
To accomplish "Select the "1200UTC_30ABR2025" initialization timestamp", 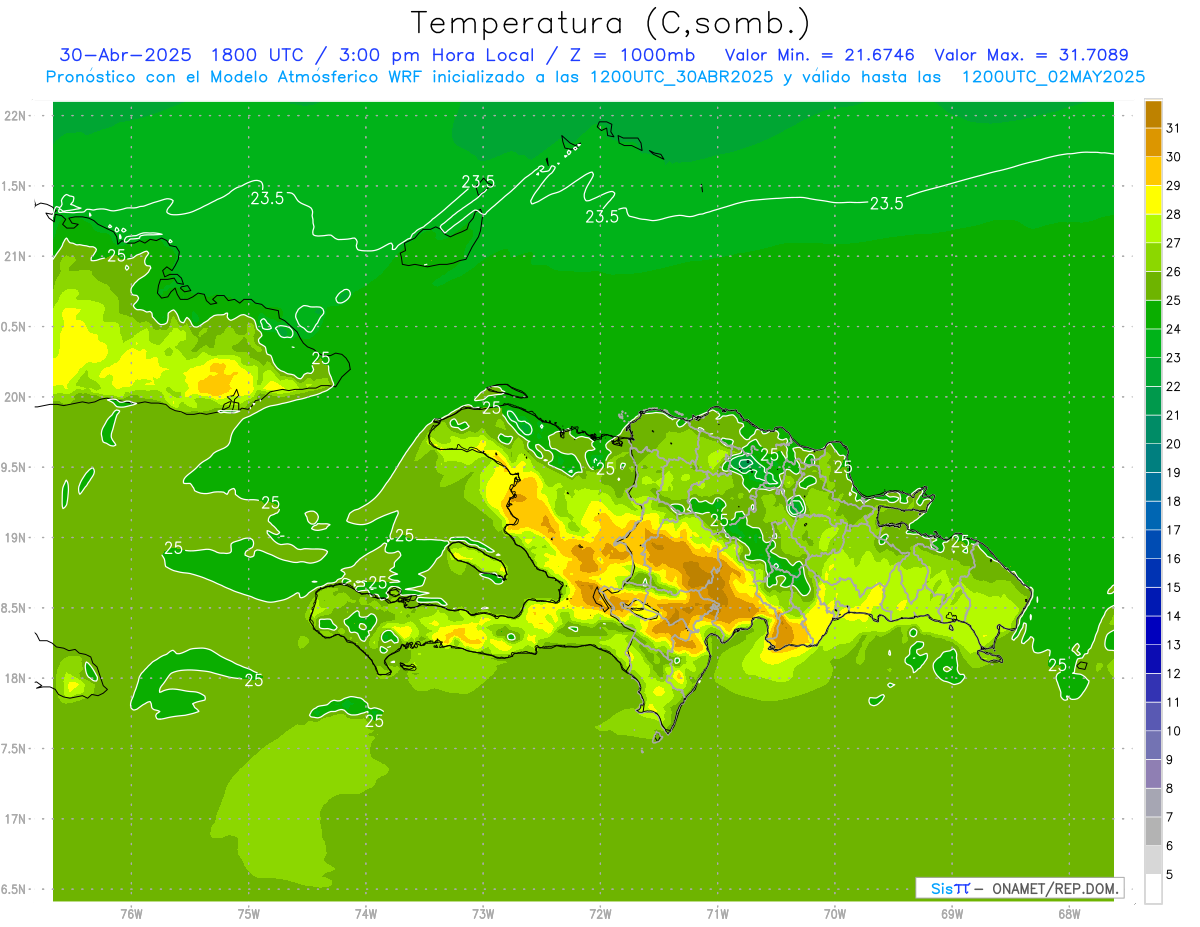I will pyautogui.click(x=682, y=77).
